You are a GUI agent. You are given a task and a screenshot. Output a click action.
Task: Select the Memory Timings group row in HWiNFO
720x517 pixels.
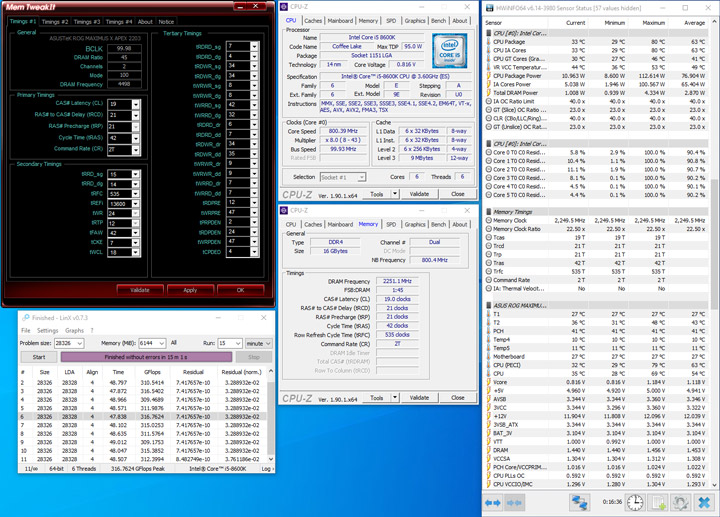pos(513,212)
